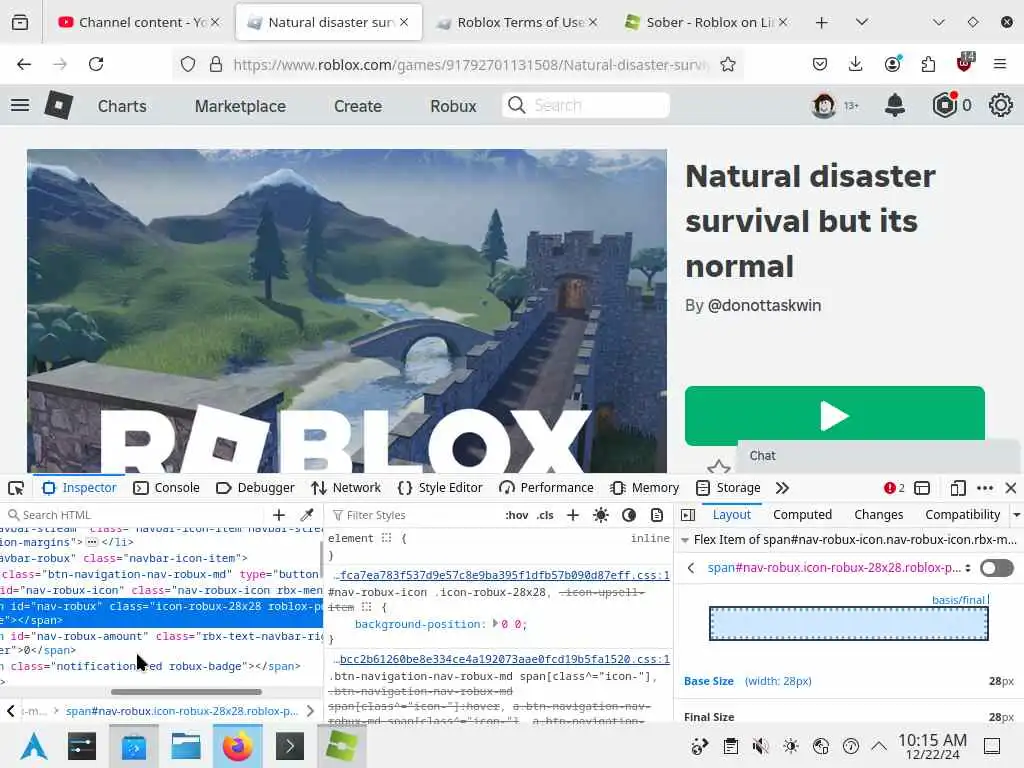Open the Firefox Downloads arrow icon
The width and height of the screenshot is (1024, 768).
tap(856, 64)
